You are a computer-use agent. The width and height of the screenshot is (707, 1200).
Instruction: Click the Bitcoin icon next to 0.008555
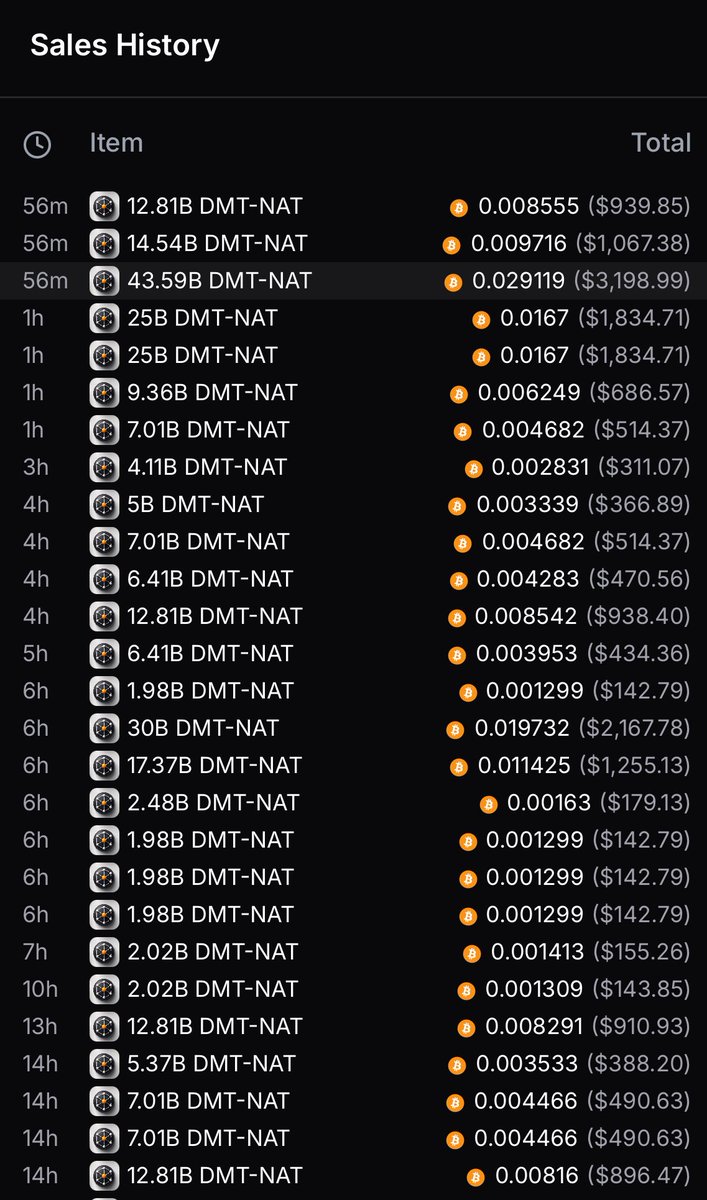459,208
